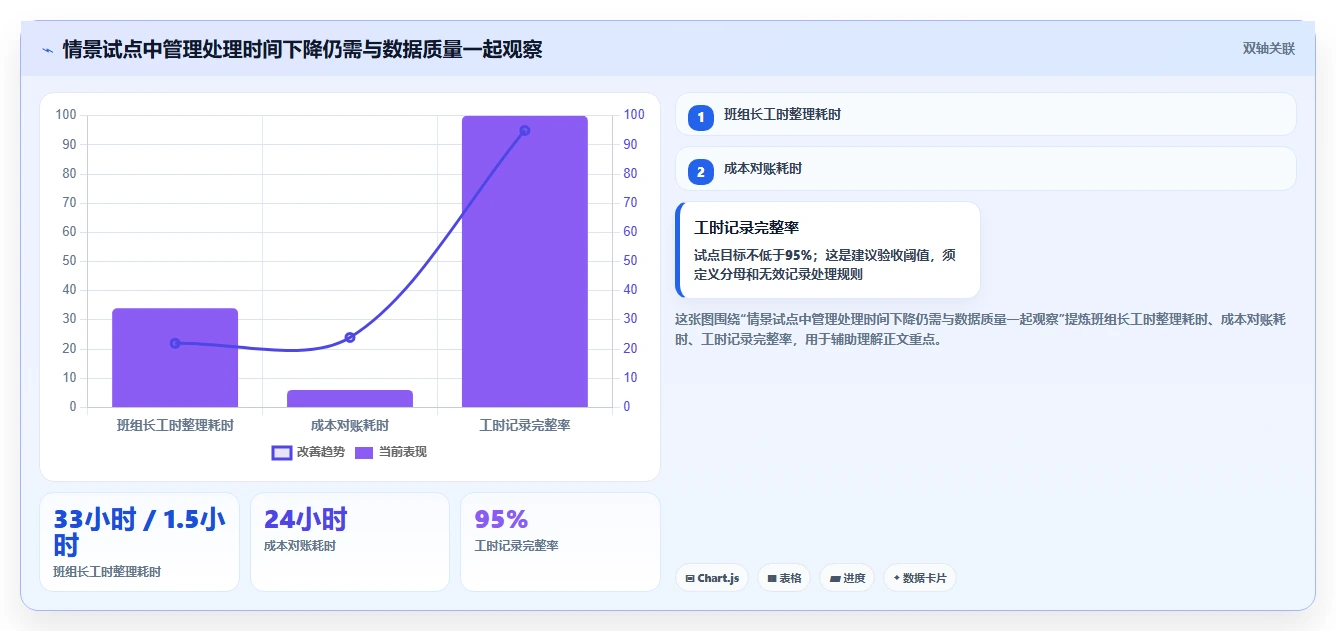
Task: Click the 表格 tag icon
Action: coord(771,579)
